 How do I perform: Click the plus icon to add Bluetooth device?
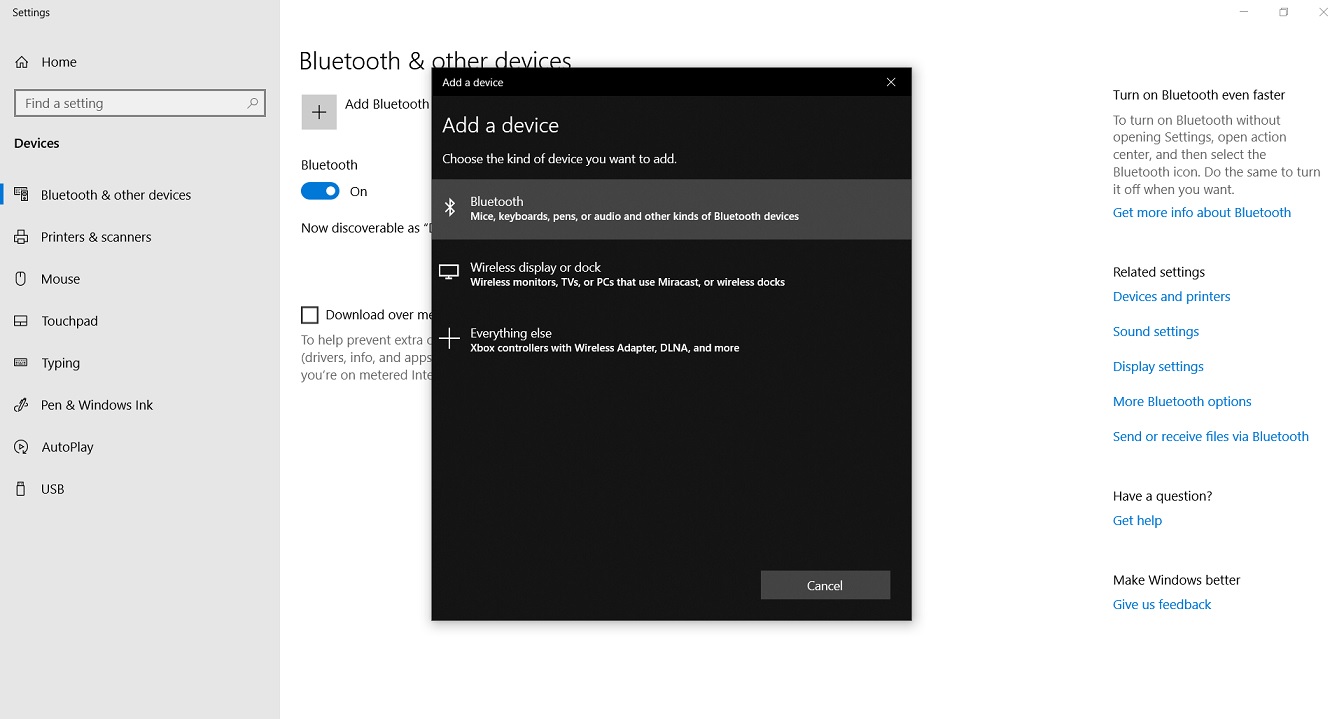[x=319, y=112]
